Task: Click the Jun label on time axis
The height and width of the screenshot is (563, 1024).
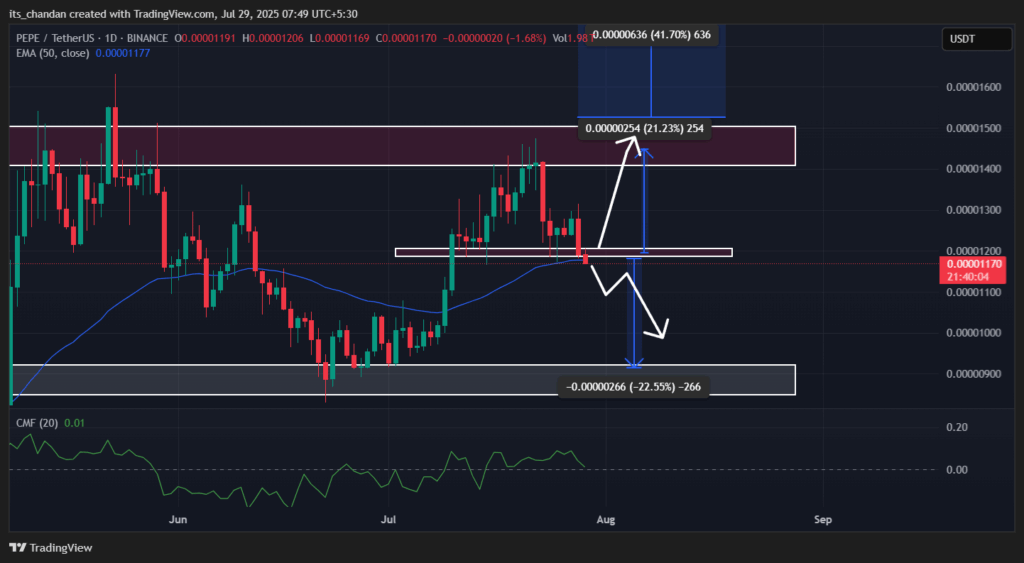Action: (178, 520)
